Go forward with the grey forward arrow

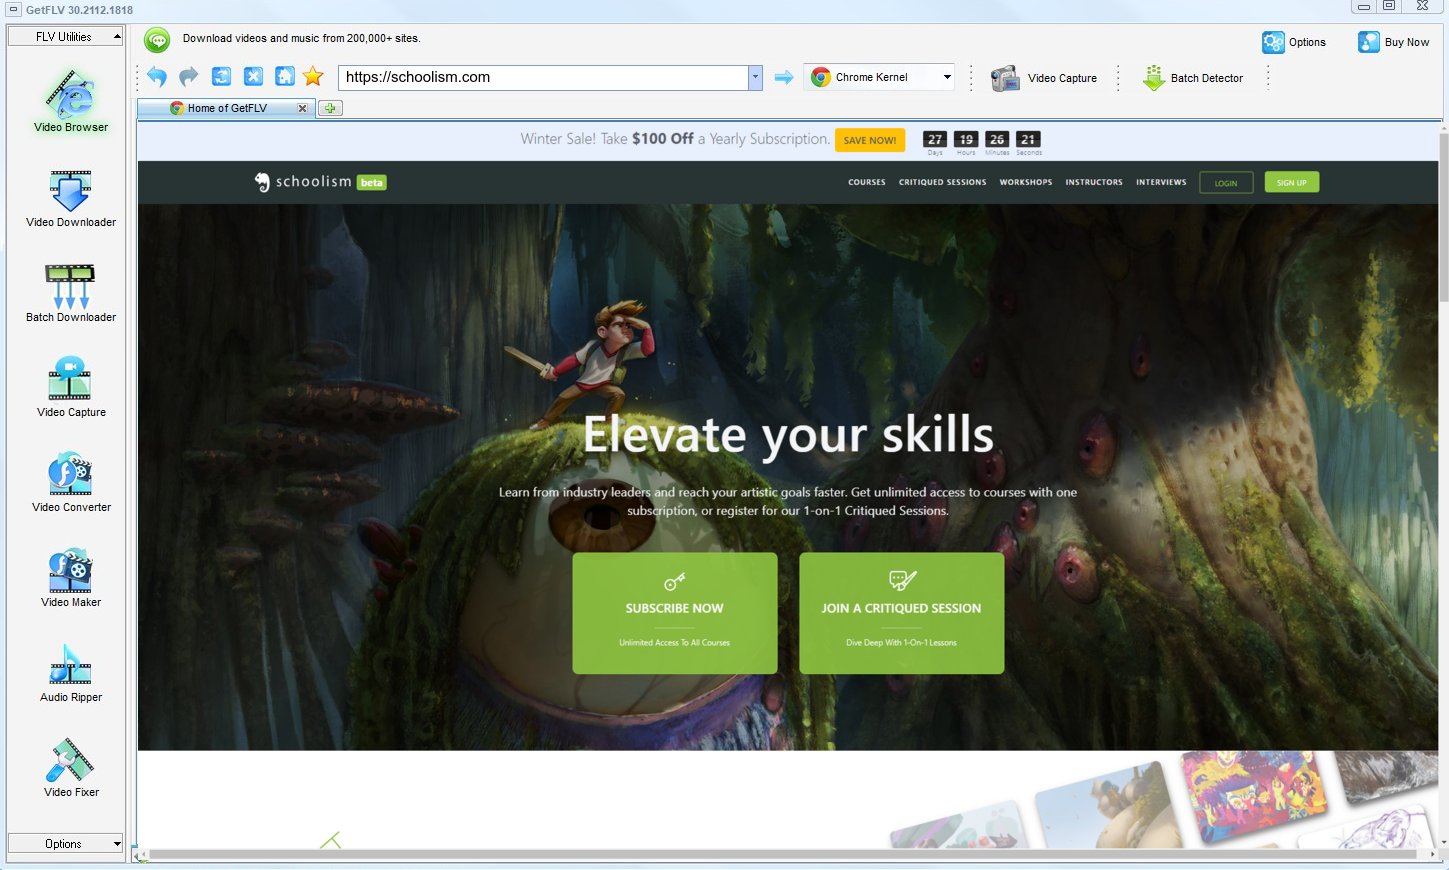click(x=189, y=77)
